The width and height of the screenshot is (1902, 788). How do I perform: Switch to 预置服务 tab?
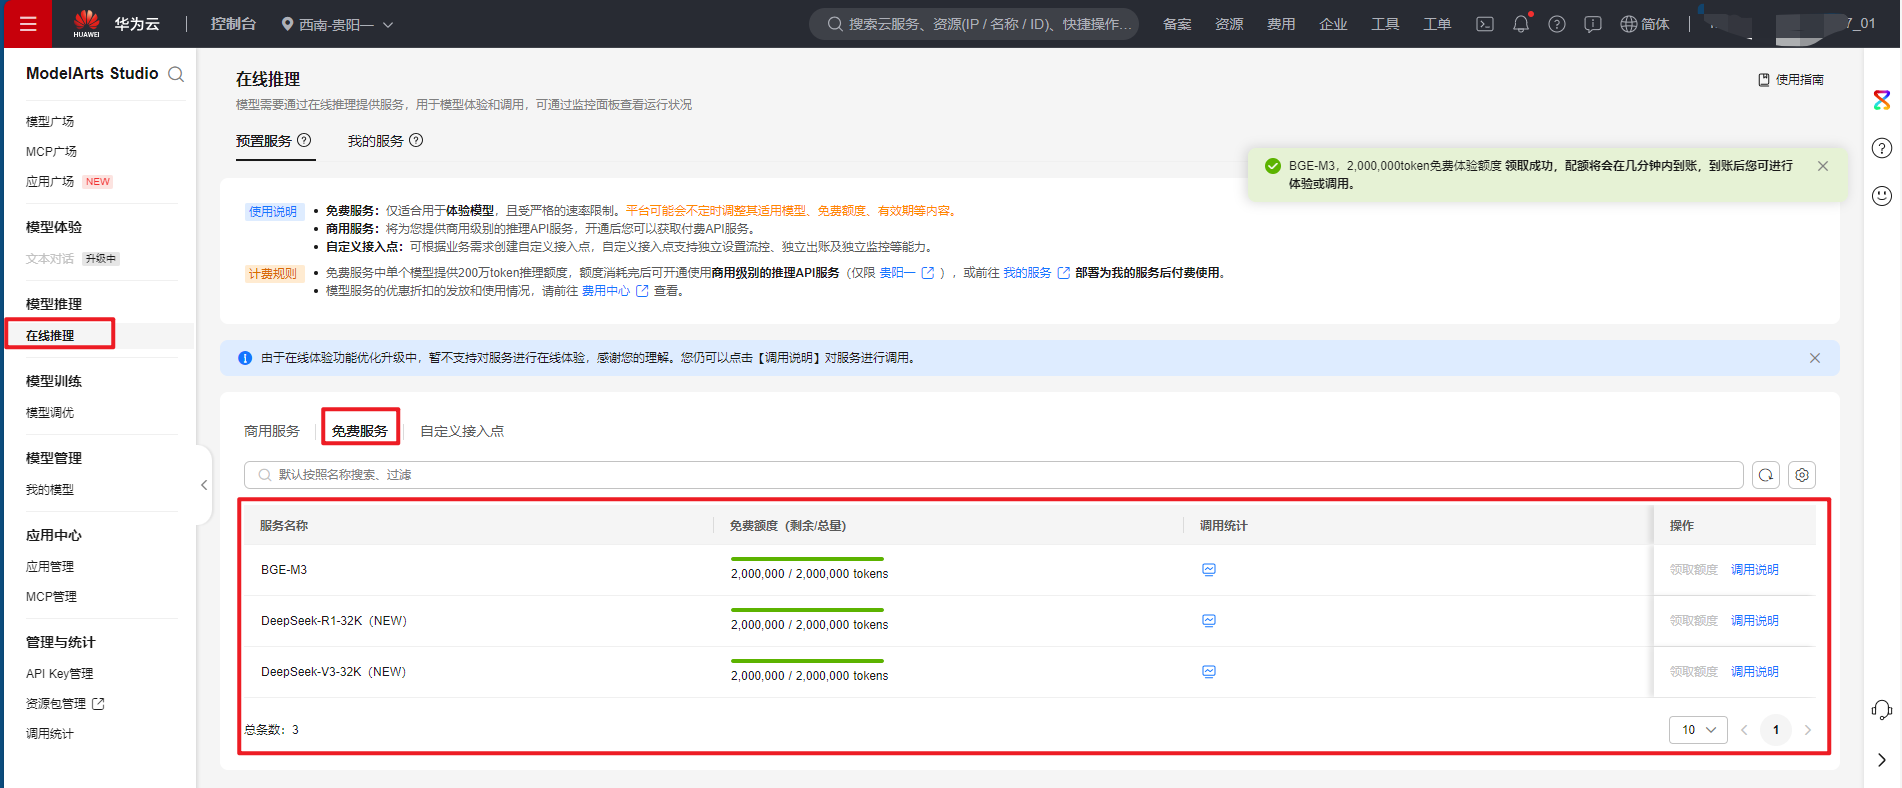[x=264, y=141]
